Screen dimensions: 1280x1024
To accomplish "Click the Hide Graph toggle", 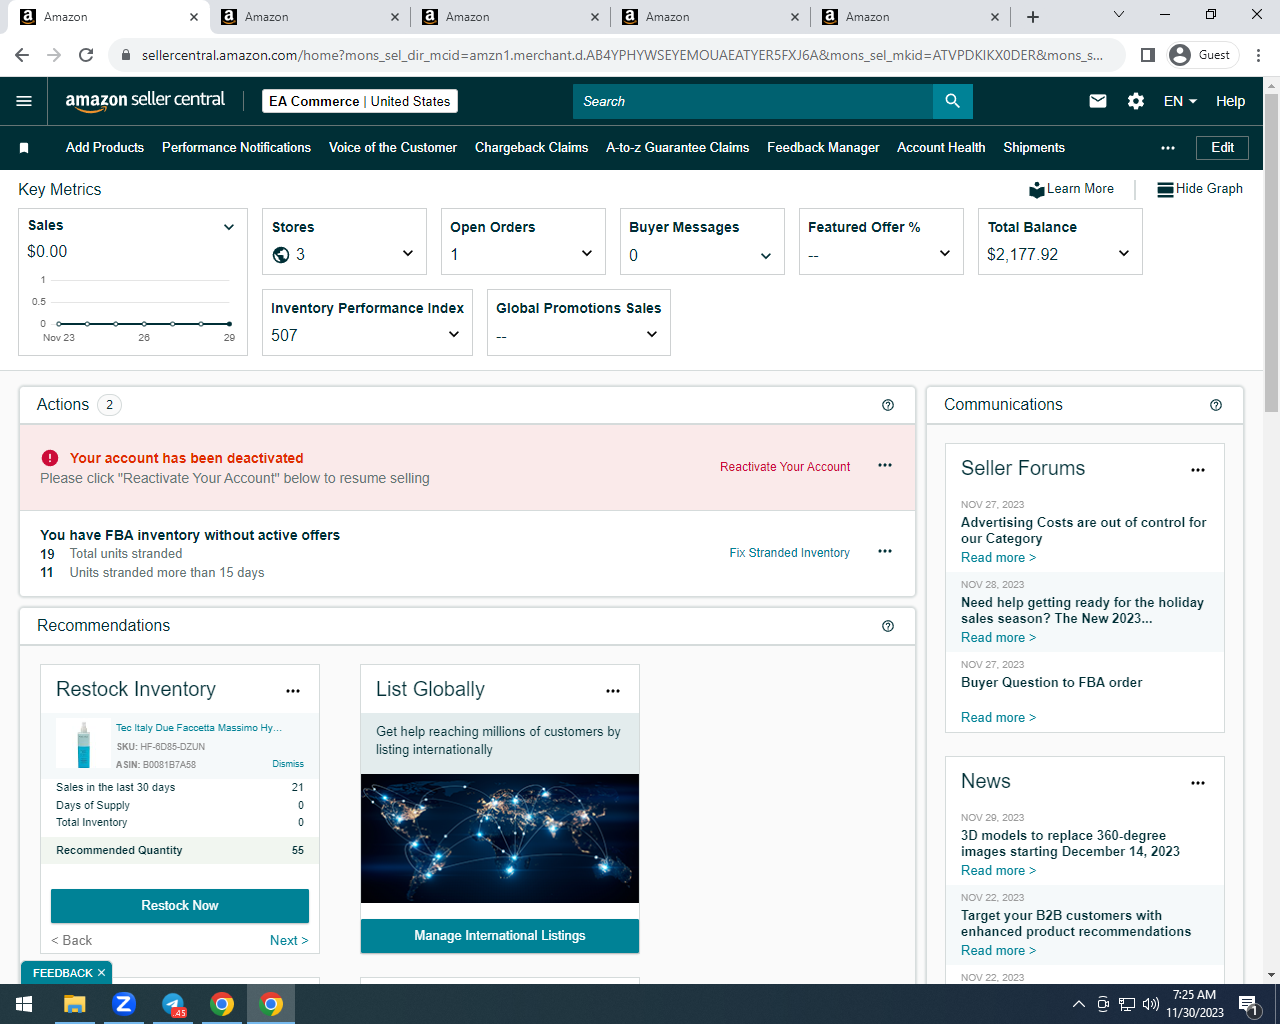I will click(x=1200, y=189).
